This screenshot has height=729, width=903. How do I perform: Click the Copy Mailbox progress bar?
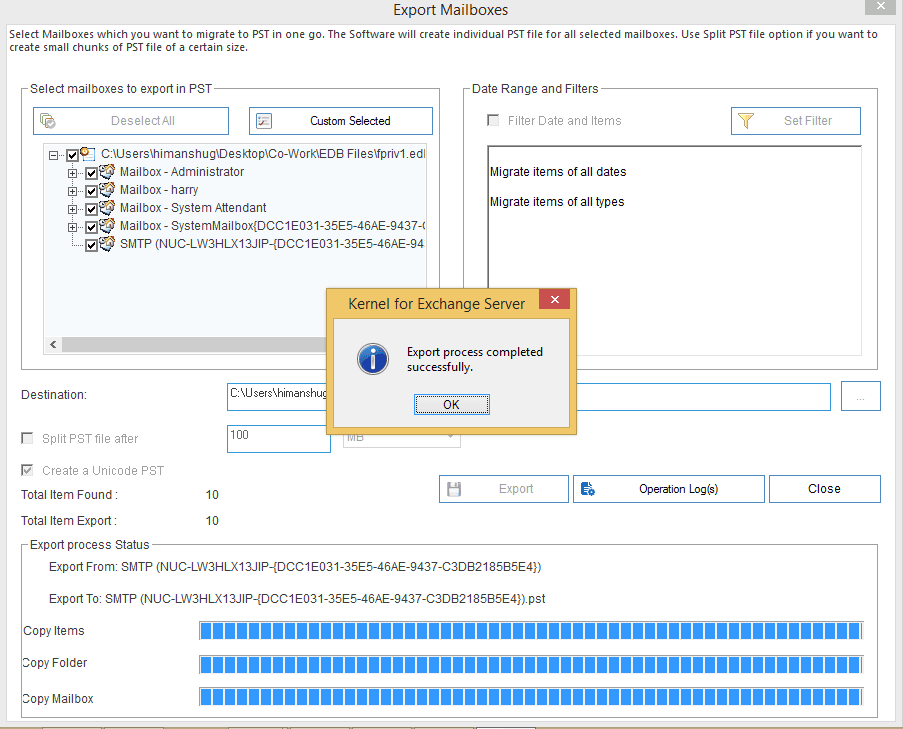[531, 697]
